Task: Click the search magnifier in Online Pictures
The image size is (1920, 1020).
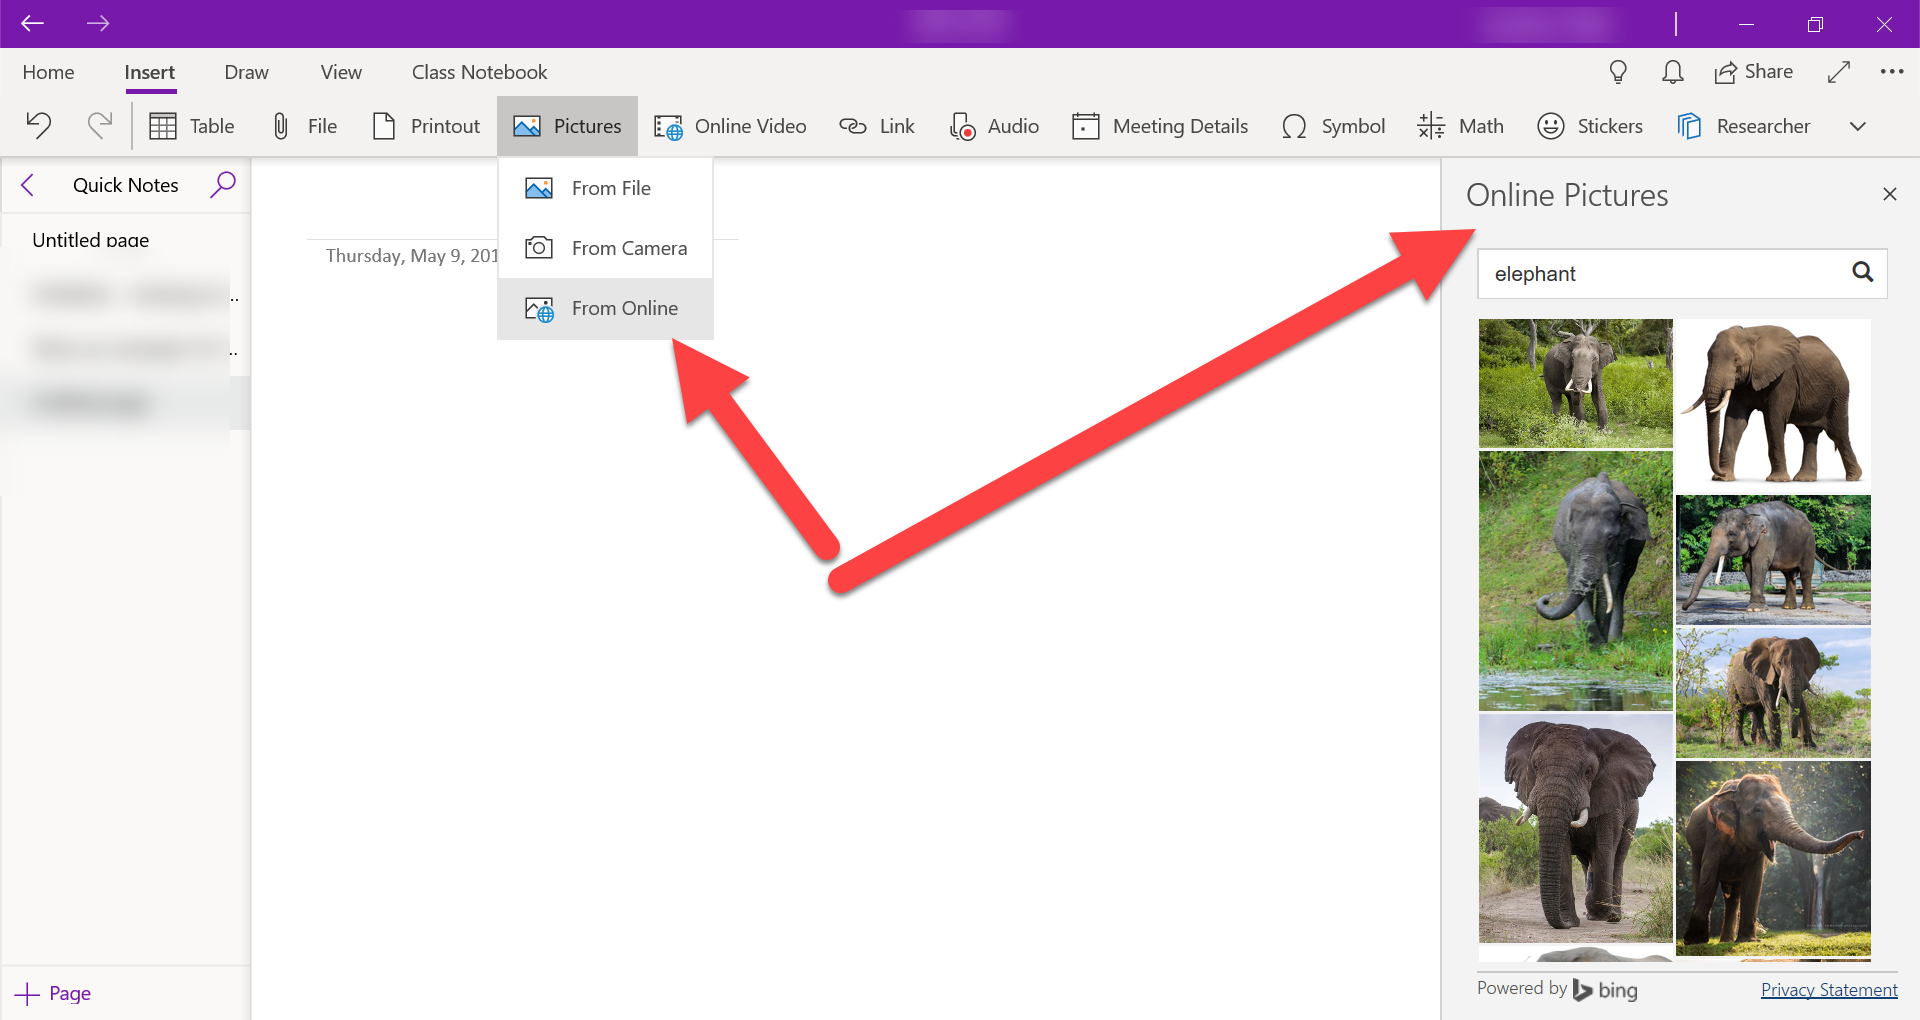Action: [1862, 272]
